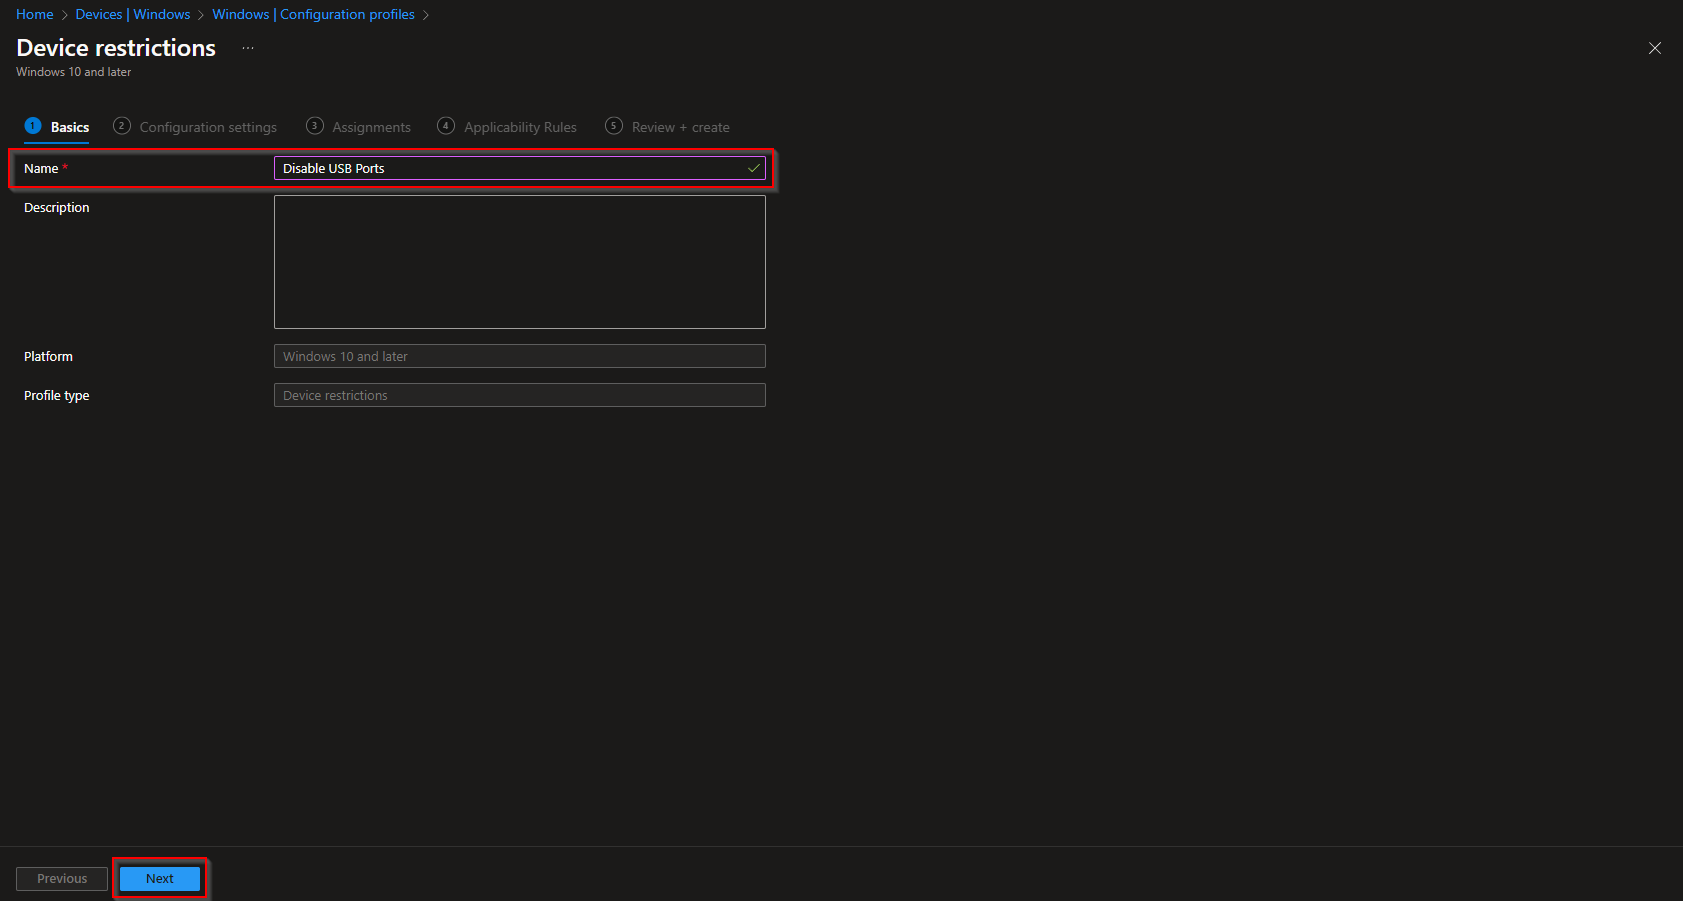Viewport: 1683px width, 901px height.
Task: Click the step 2 circle icon beside Configuration settings
Action: [122, 126]
